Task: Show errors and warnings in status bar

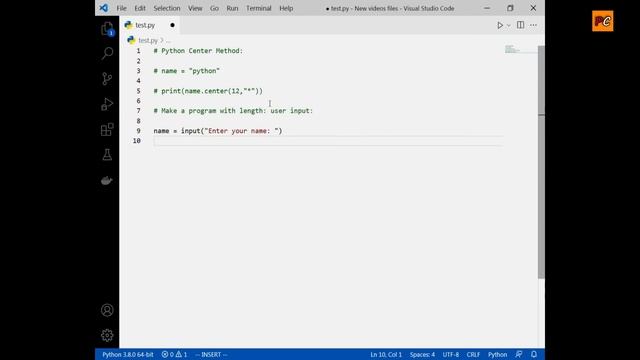Action: pyautogui.click(x=174, y=354)
